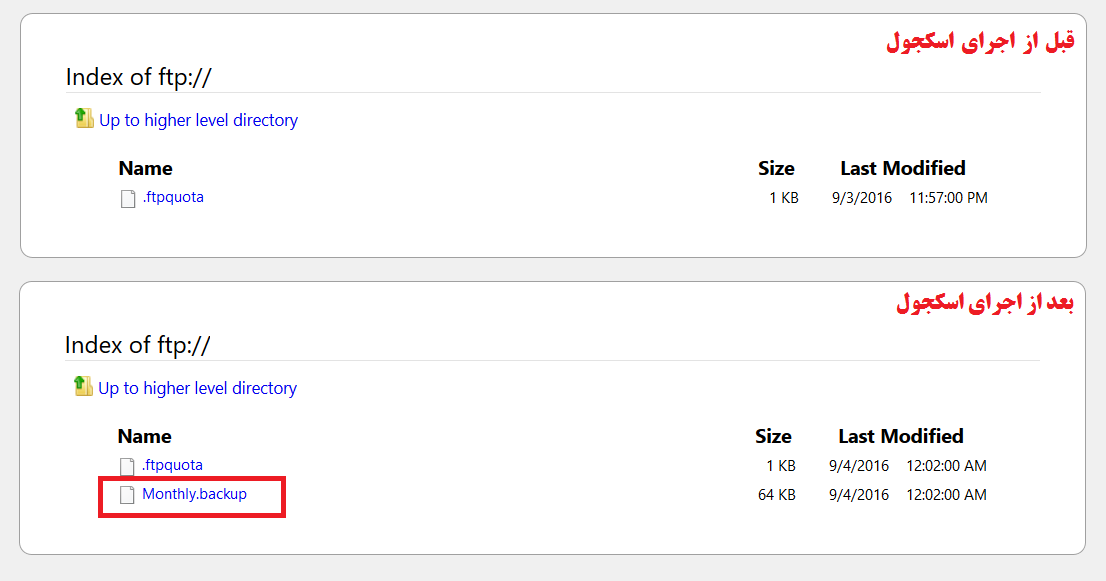Viewport: 1106px width, 581px height.
Task: Sort by Last Modified in the Monthly.backup listing
Action: click(901, 436)
